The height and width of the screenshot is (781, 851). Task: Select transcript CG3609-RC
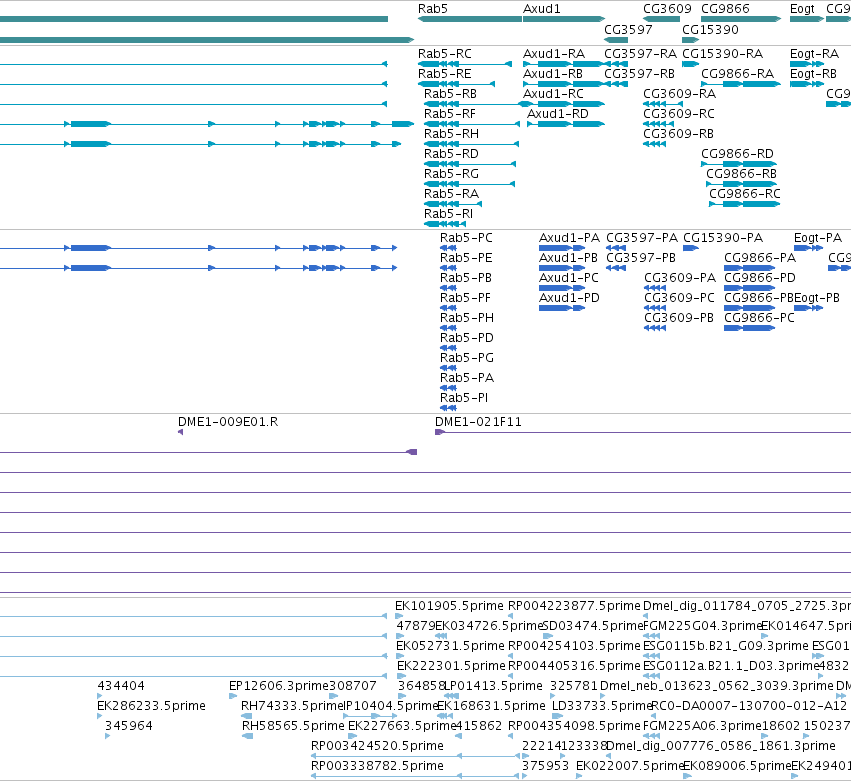pos(678,115)
